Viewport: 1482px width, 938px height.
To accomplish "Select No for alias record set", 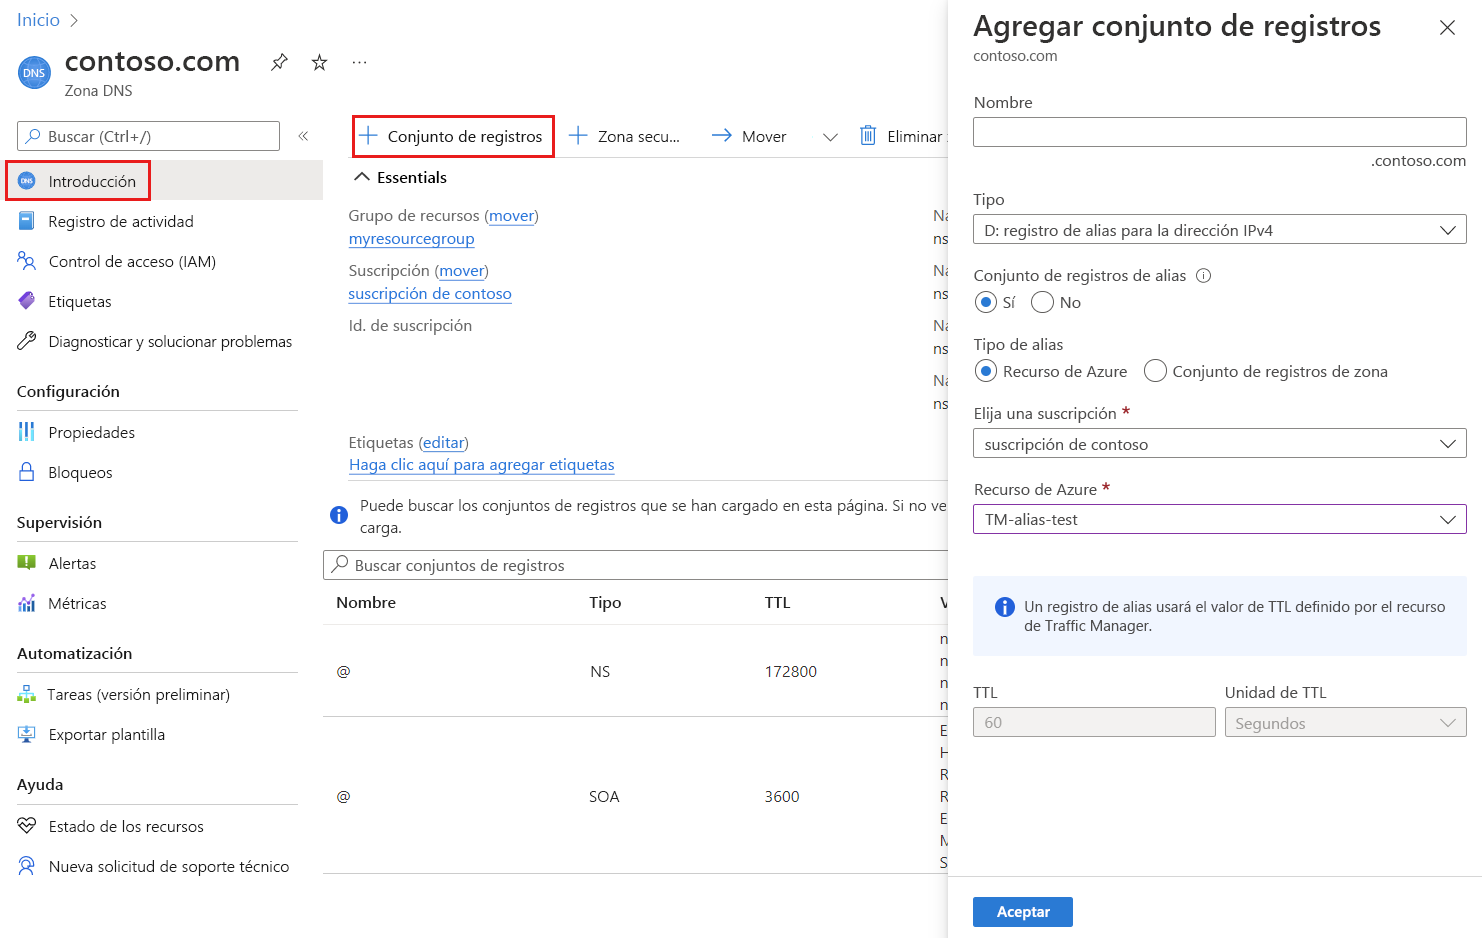I will click(1043, 302).
